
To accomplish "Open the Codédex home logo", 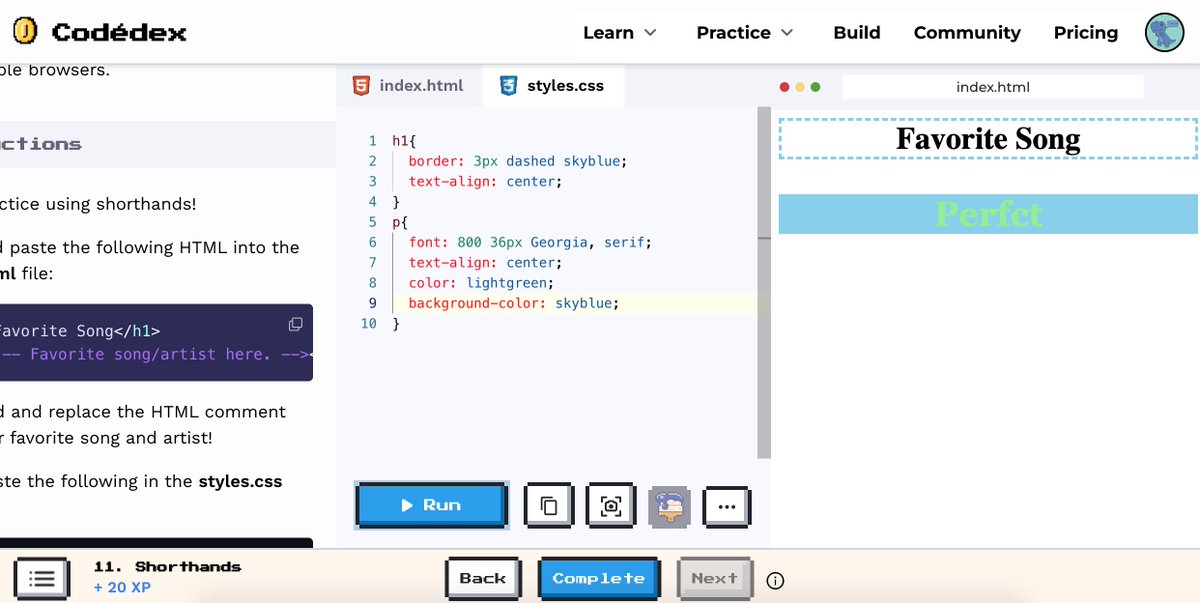I will coord(100,32).
